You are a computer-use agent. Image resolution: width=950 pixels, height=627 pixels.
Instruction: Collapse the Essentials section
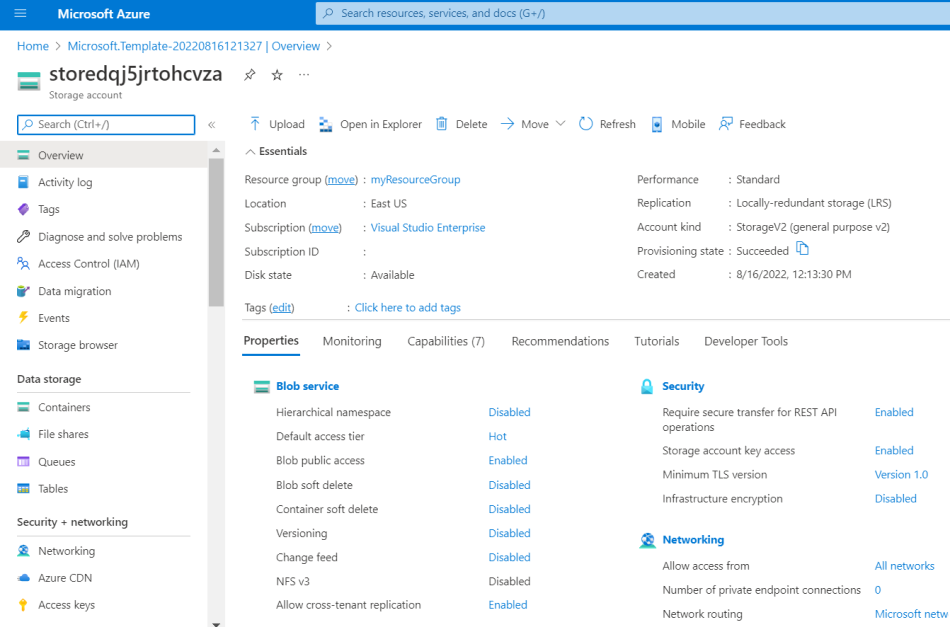pos(250,151)
